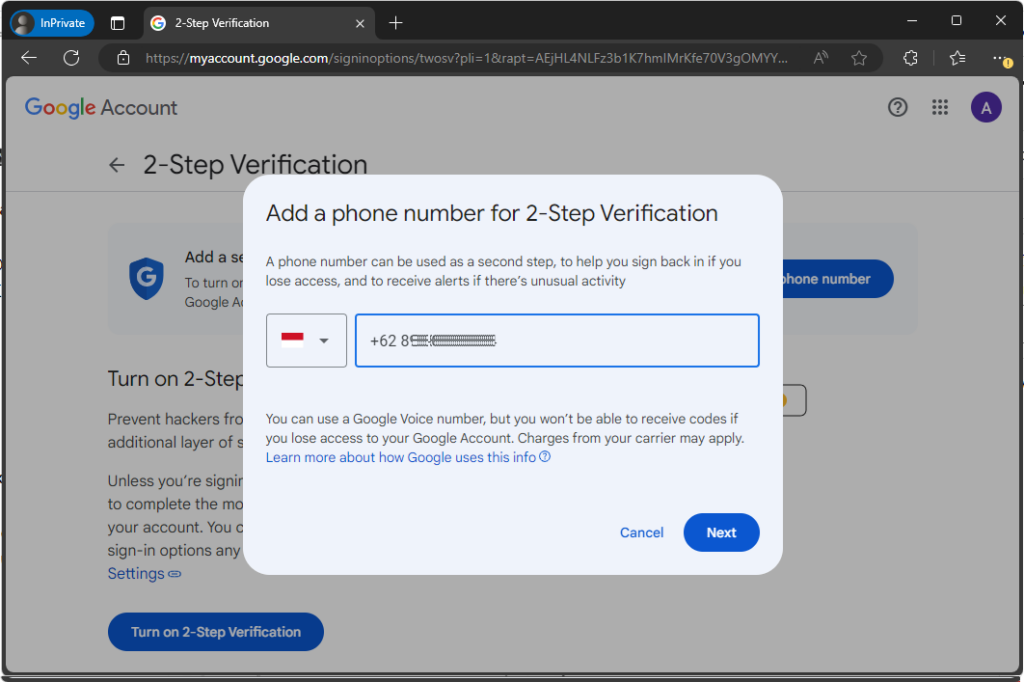Viewport: 1024px width, 682px height.
Task: Click the Help question mark icon
Action: [897, 108]
